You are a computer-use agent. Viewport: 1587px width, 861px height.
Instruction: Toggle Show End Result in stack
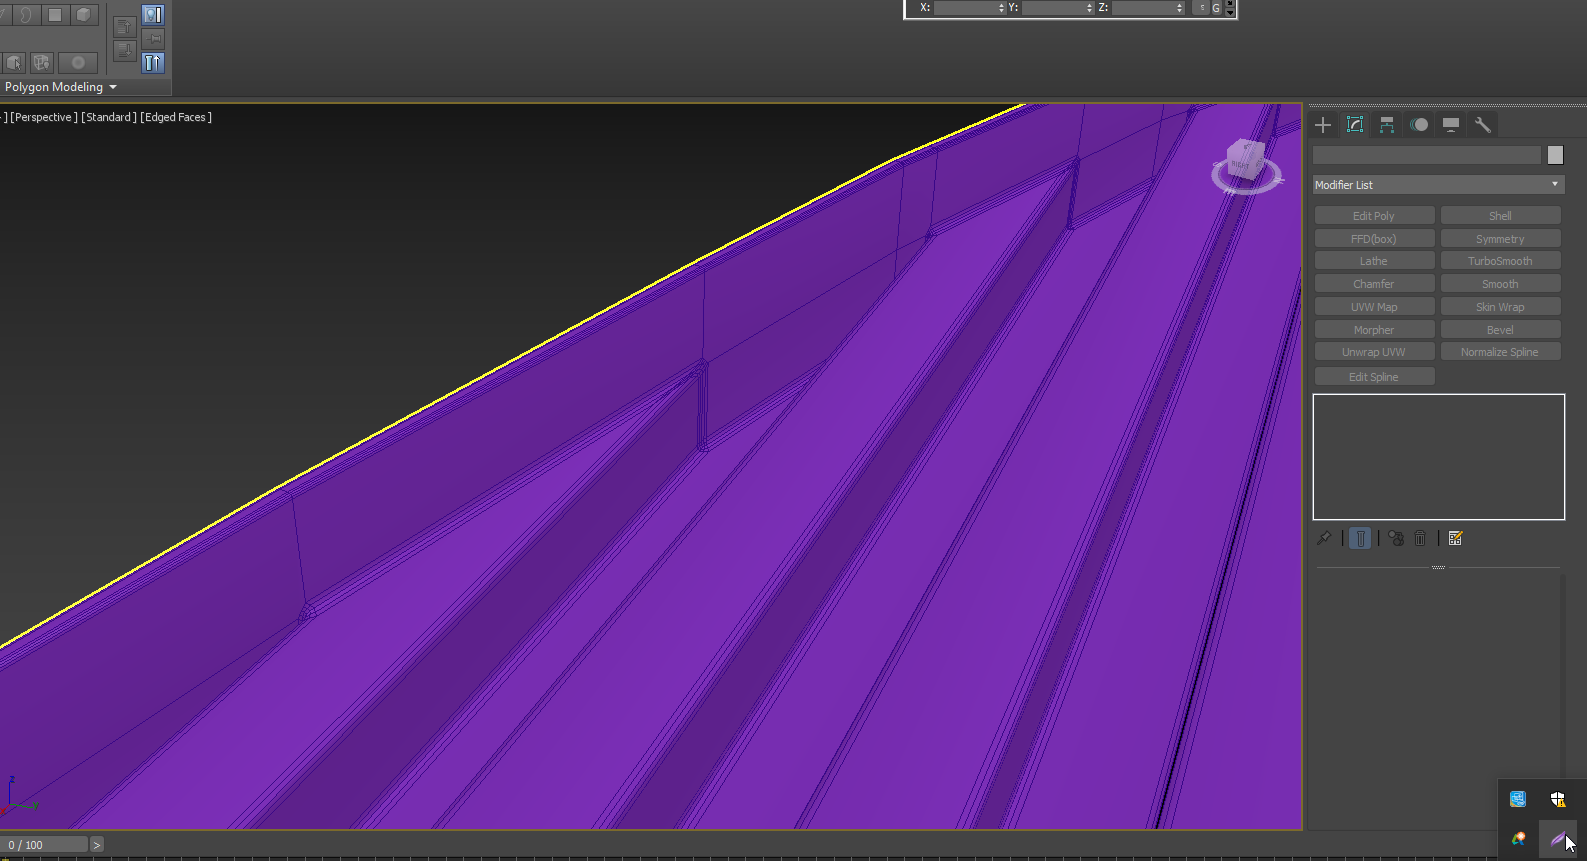click(1360, 538)
